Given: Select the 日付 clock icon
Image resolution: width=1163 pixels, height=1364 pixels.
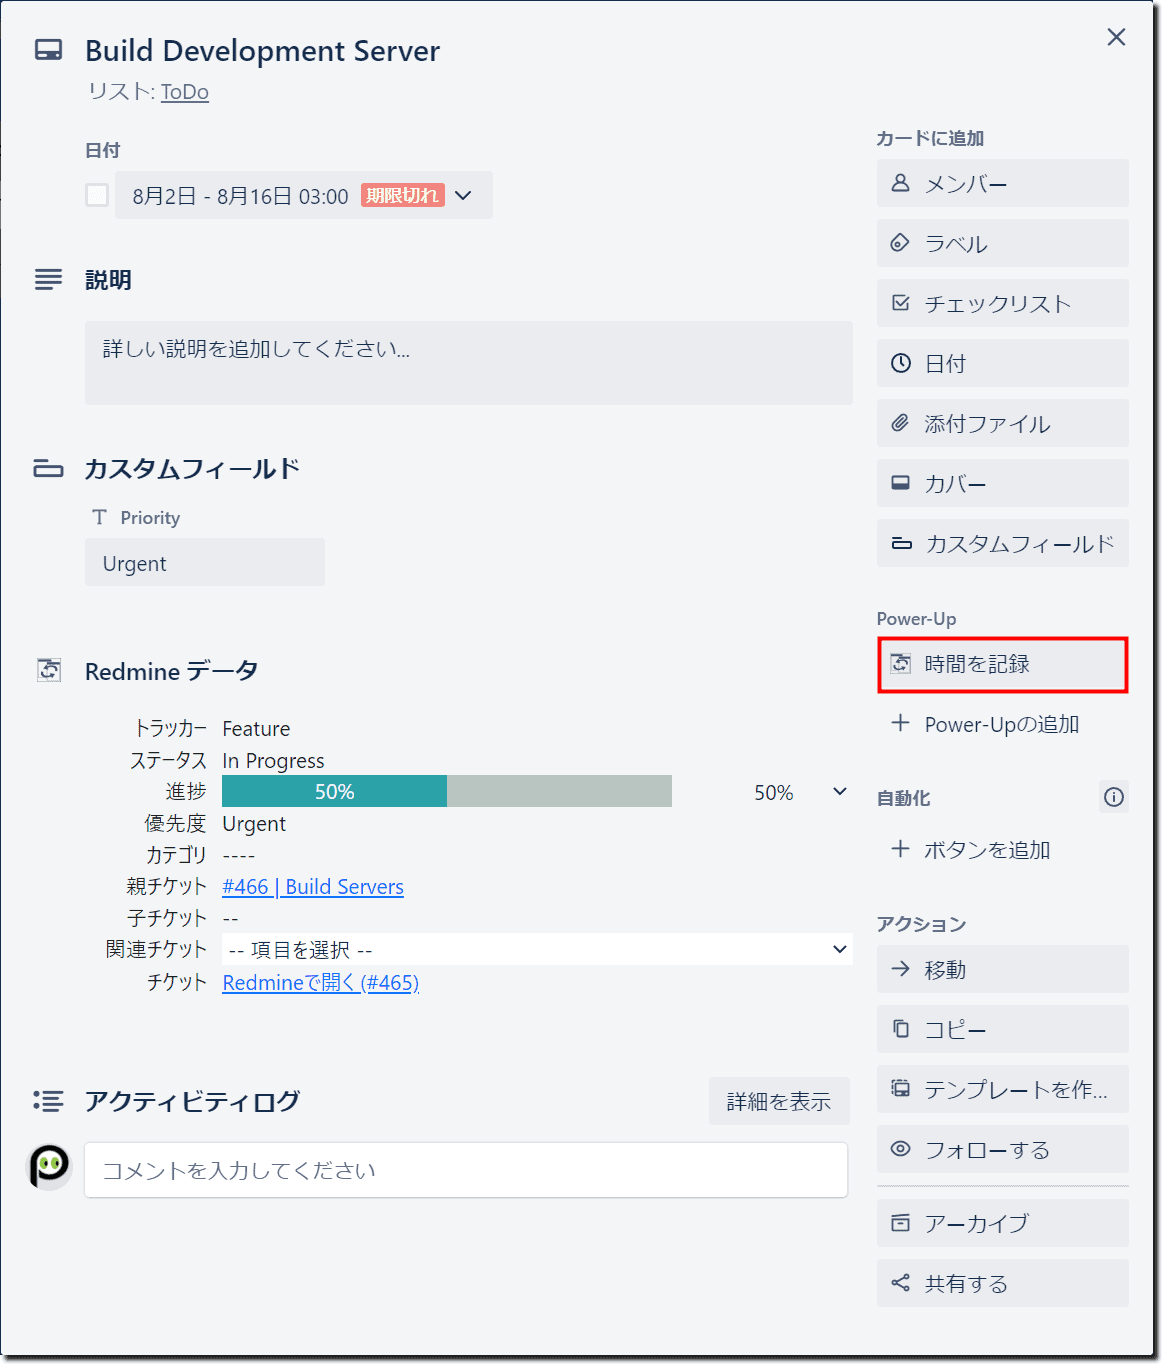Looking at the screenshot, I should coord(901,363).
